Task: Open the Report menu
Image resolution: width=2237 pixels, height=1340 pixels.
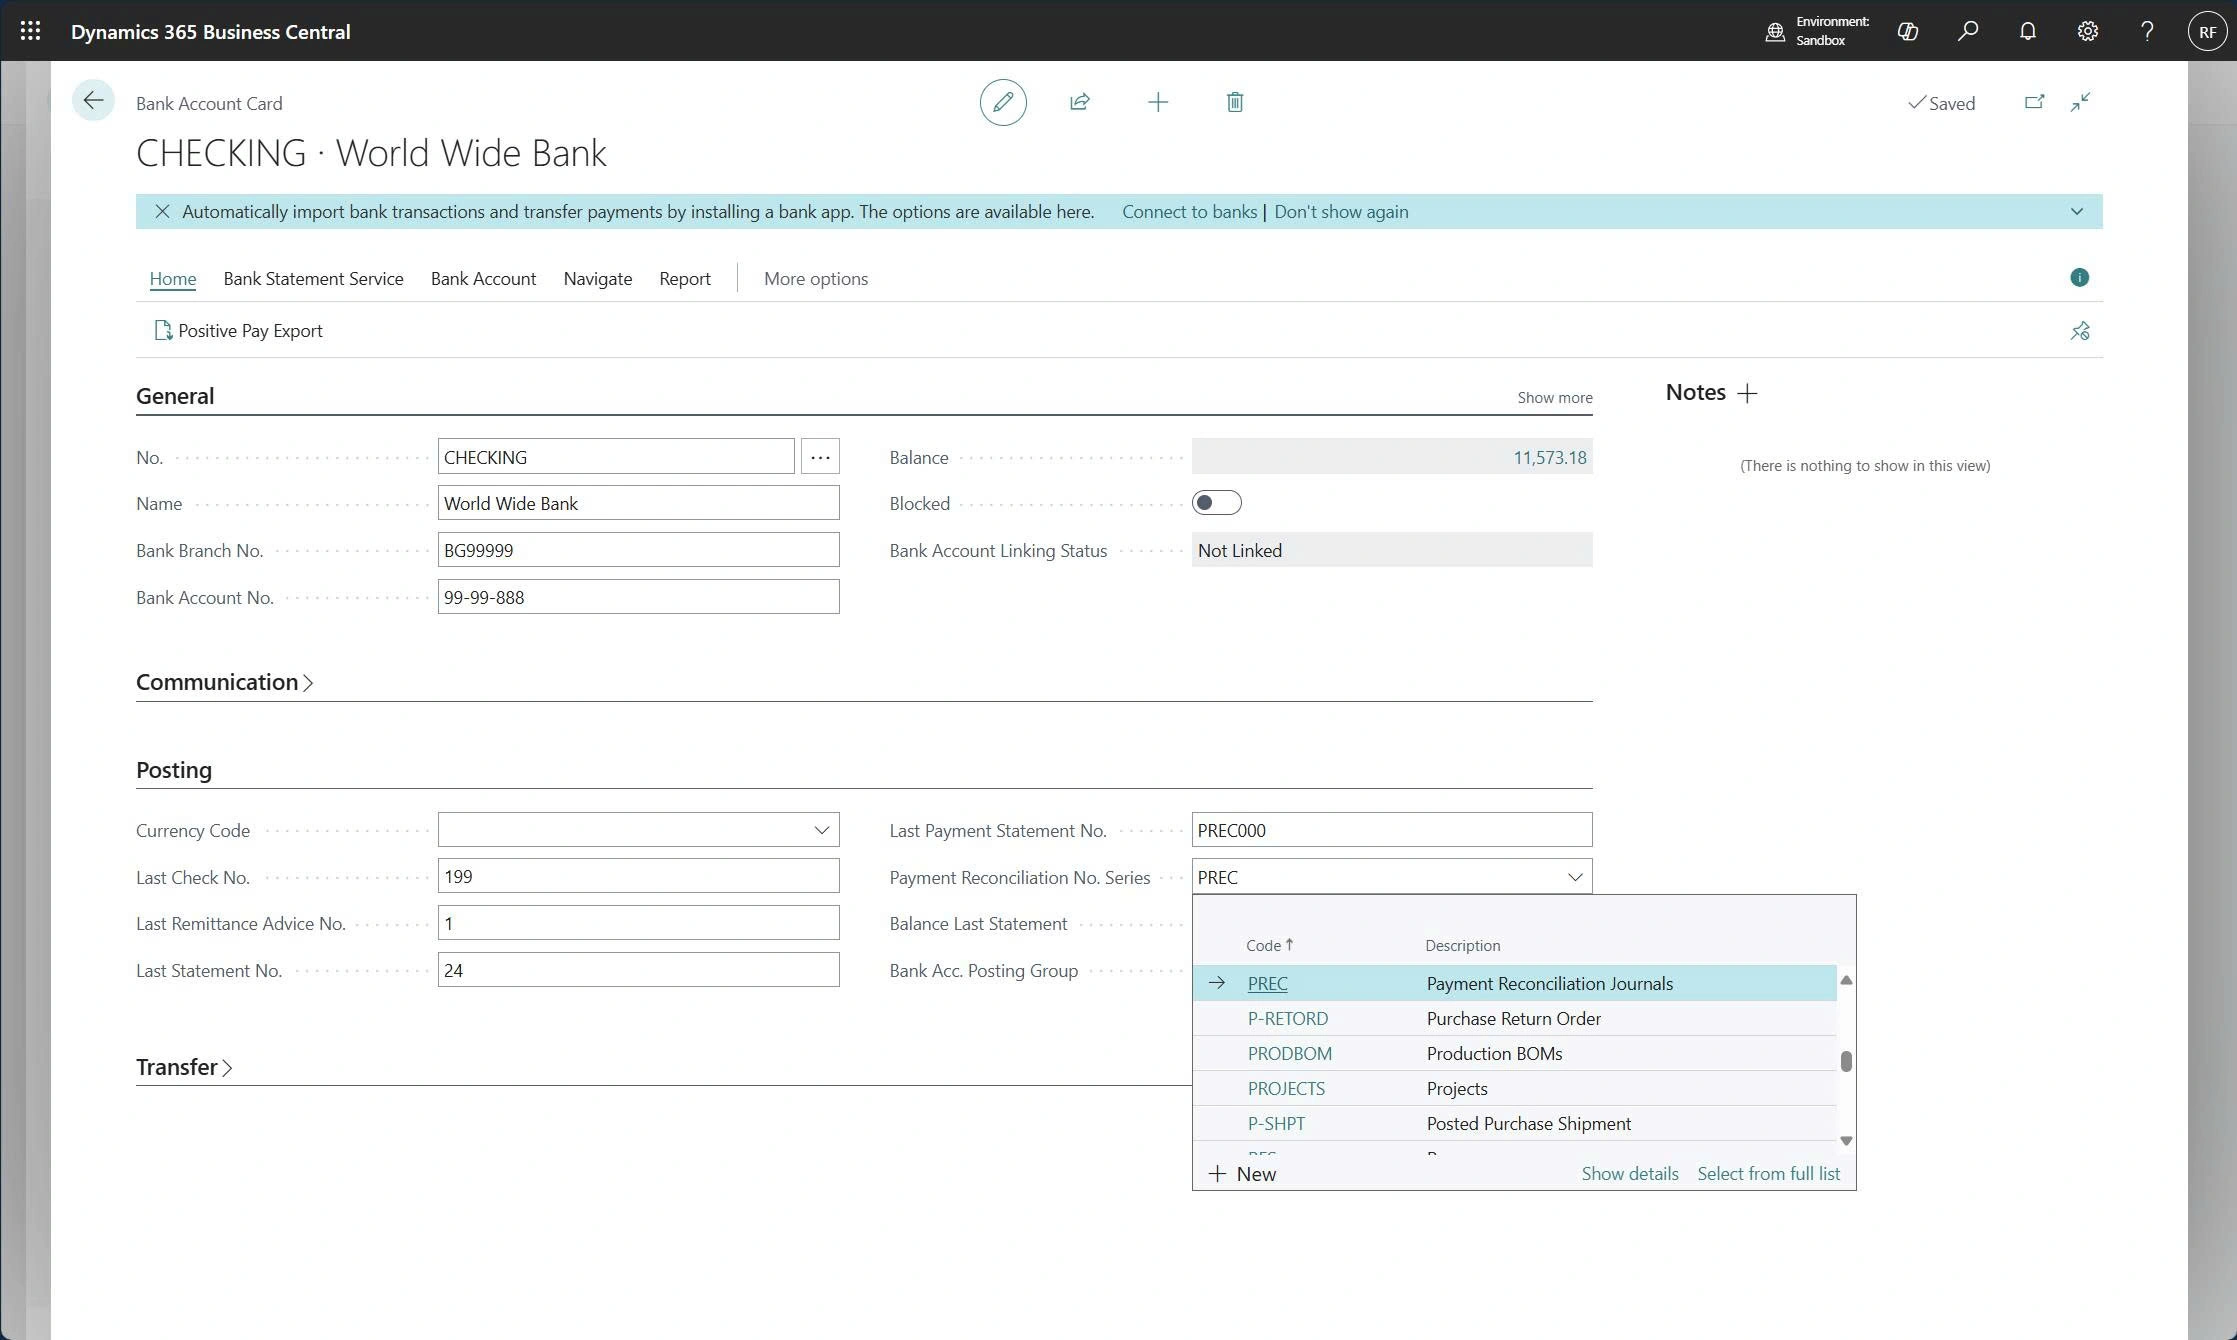Action: point(685,279)
